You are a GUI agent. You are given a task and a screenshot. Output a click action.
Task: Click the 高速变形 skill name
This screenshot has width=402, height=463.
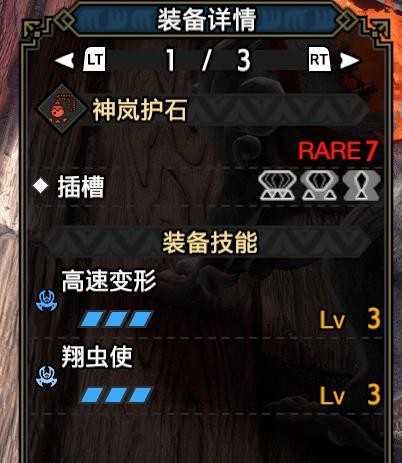click(109, 281)
